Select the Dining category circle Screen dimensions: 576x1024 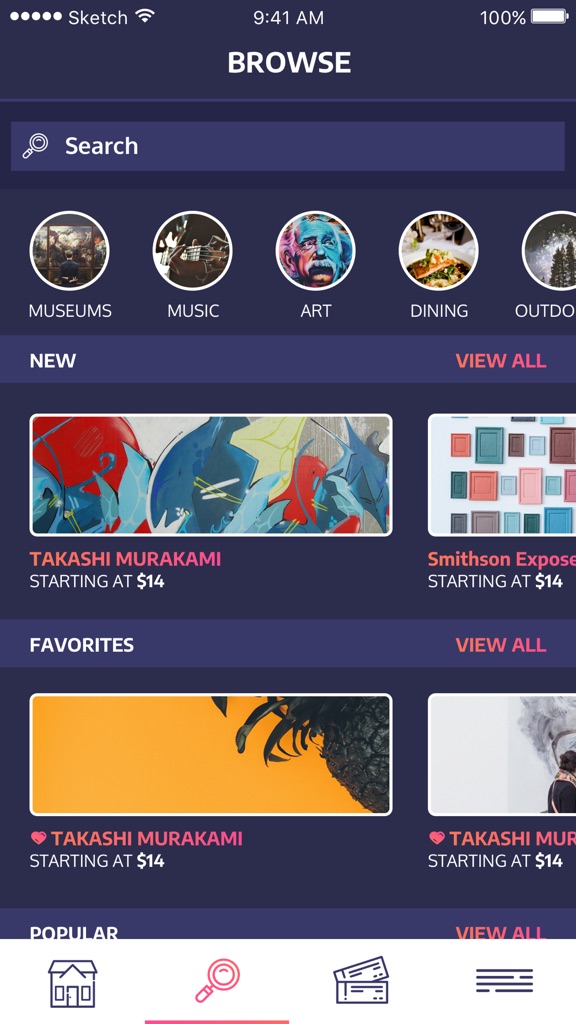pyautogui.click(x=439, y=251)
